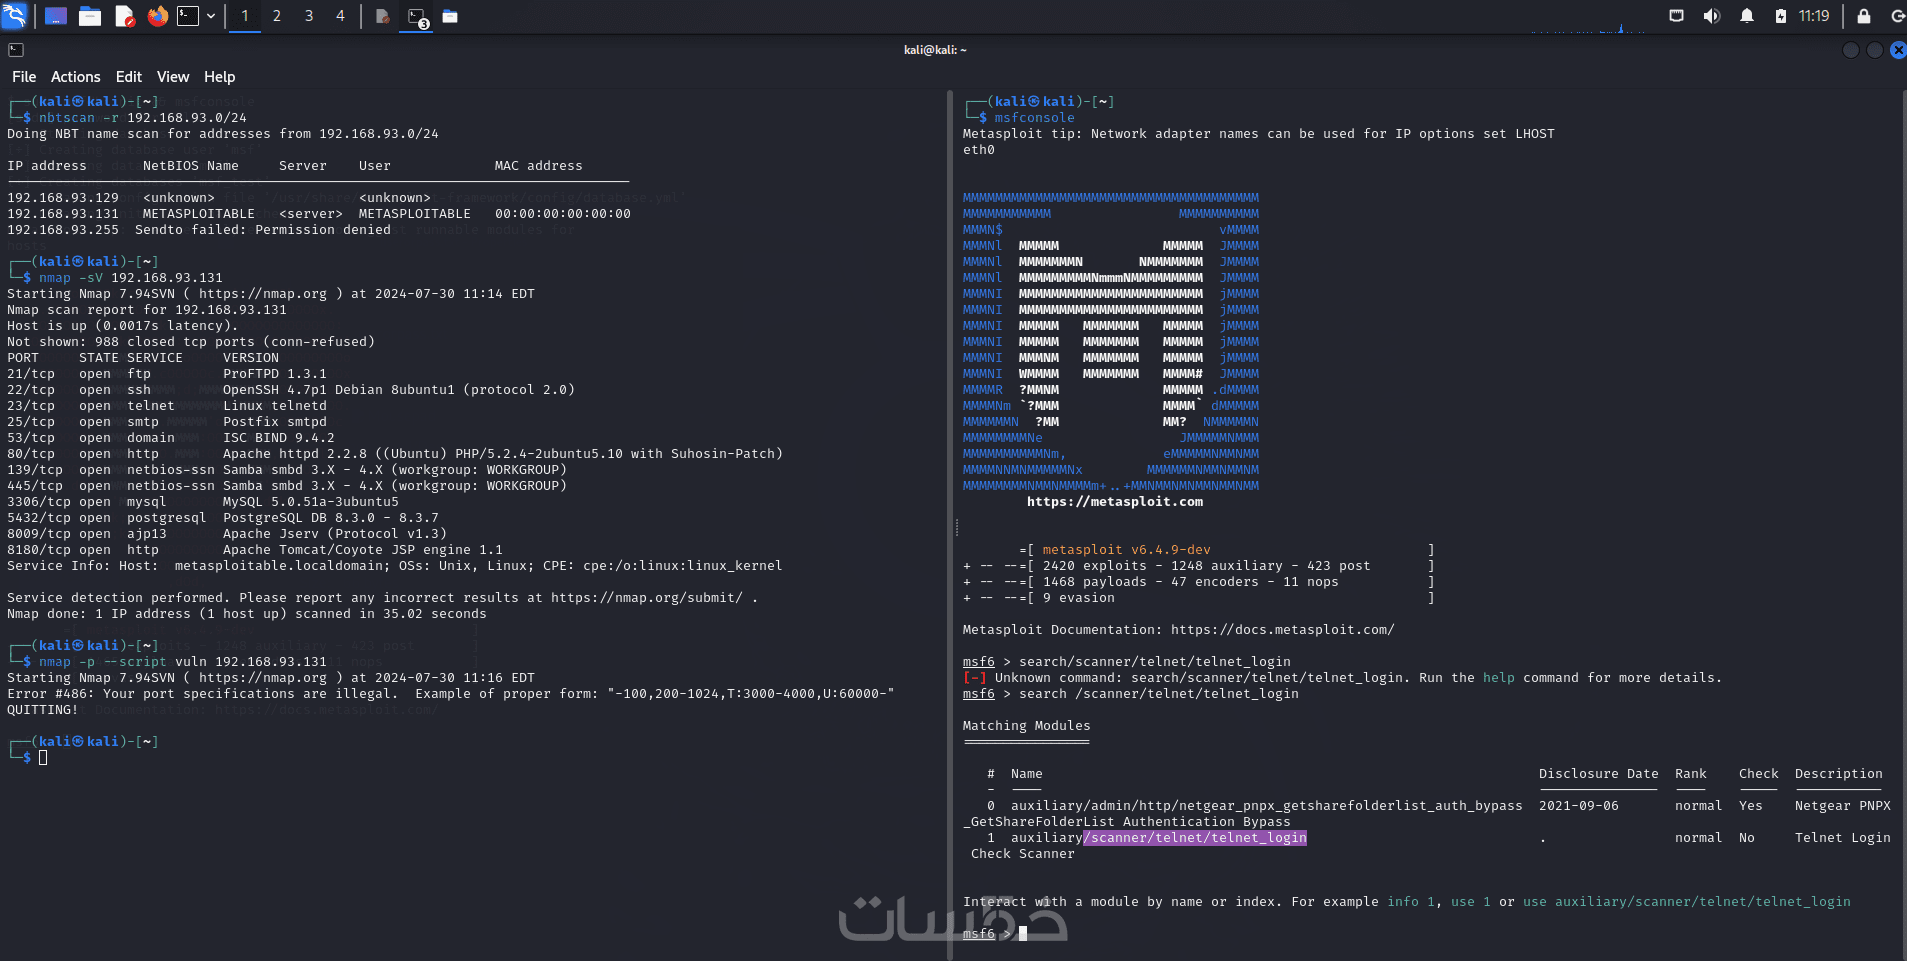Screen dimensions: 1907x961
Task: Open the volume control tray icon
Action: click(1712, 16)
